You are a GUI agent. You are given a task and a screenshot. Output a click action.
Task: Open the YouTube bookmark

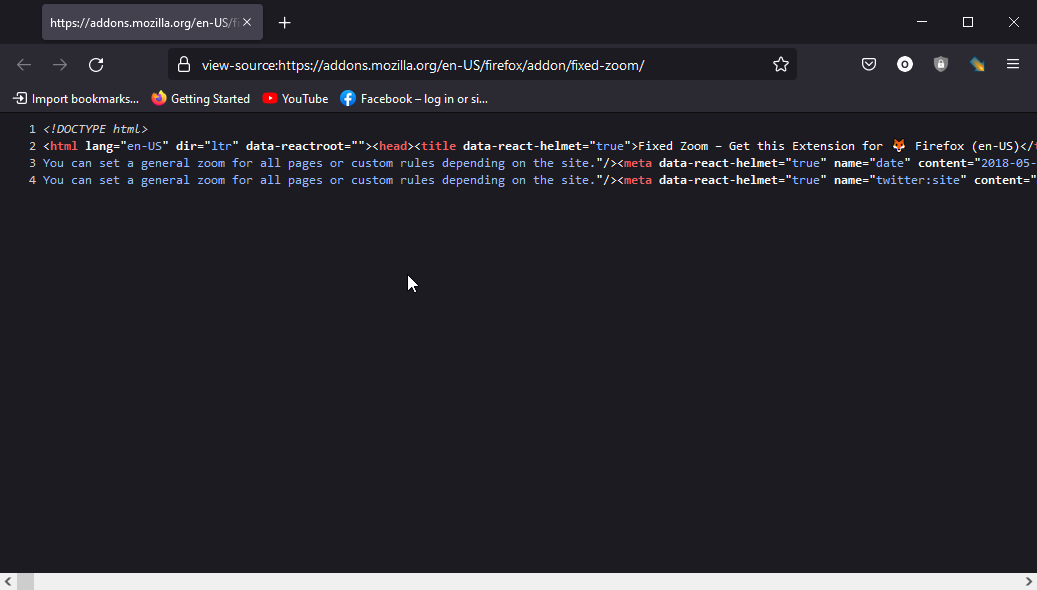296,99
